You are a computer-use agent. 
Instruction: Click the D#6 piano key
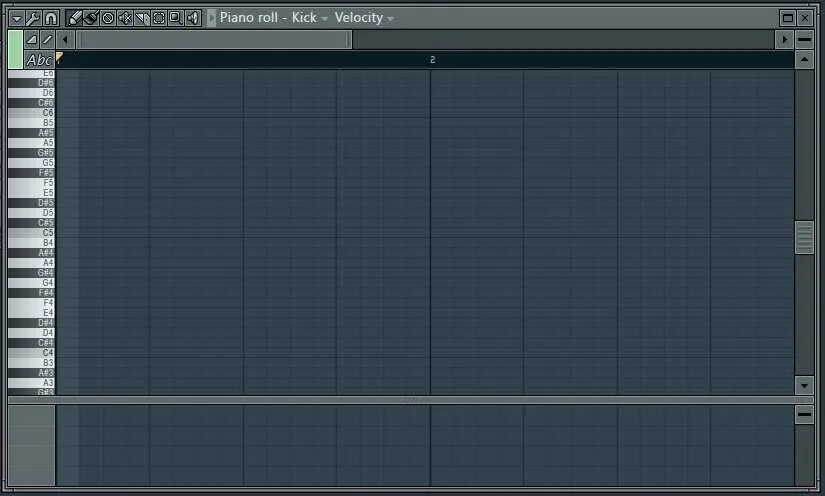coord(32,83)
